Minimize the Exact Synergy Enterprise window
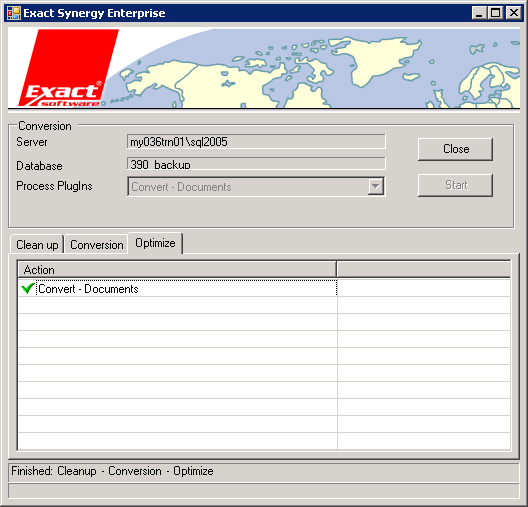 coord(478,13)
